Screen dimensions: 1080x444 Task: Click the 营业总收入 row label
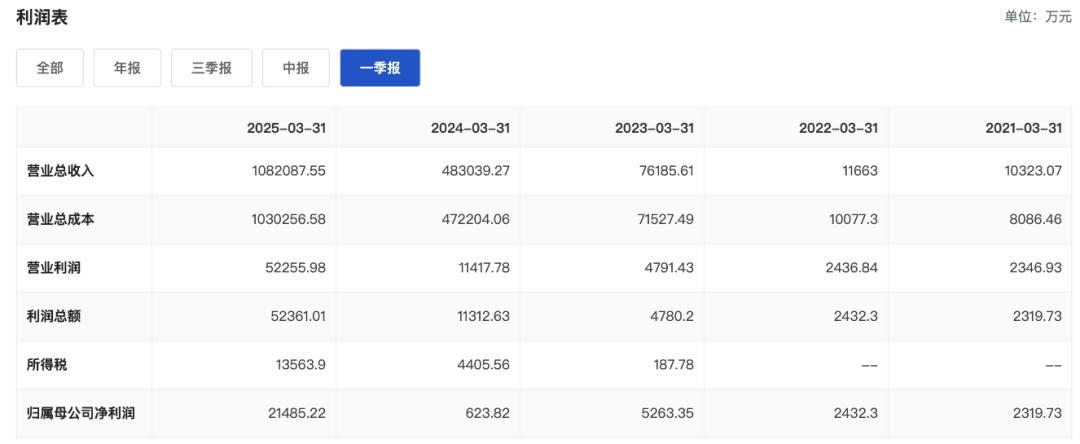(x=61, y=171)
